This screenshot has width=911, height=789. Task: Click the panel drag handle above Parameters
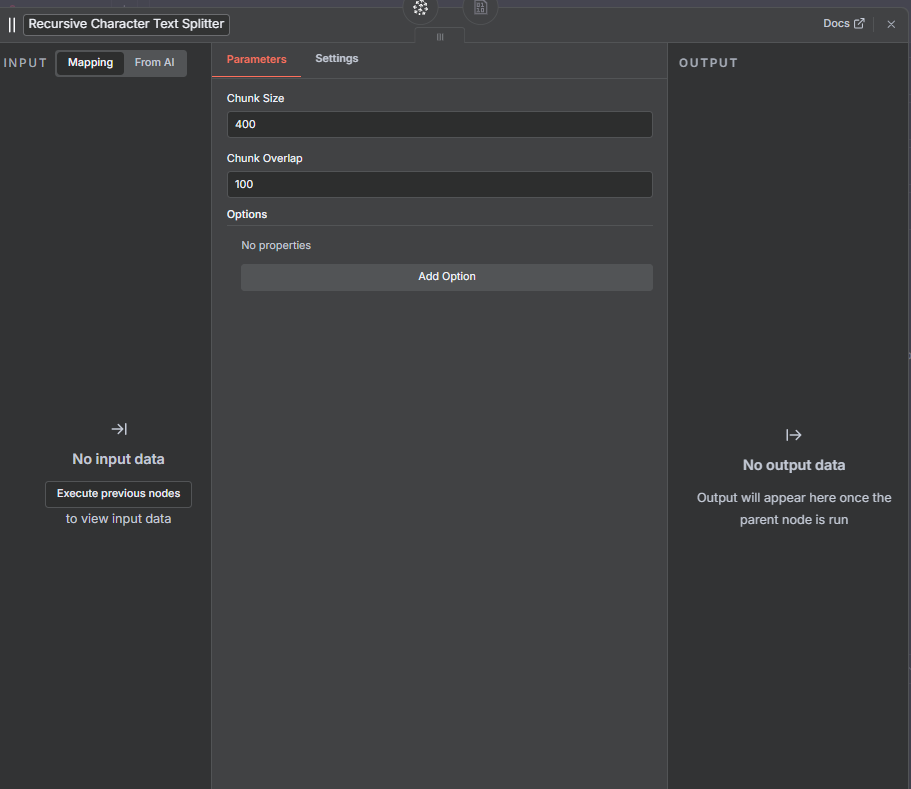(x=440, y=37)
